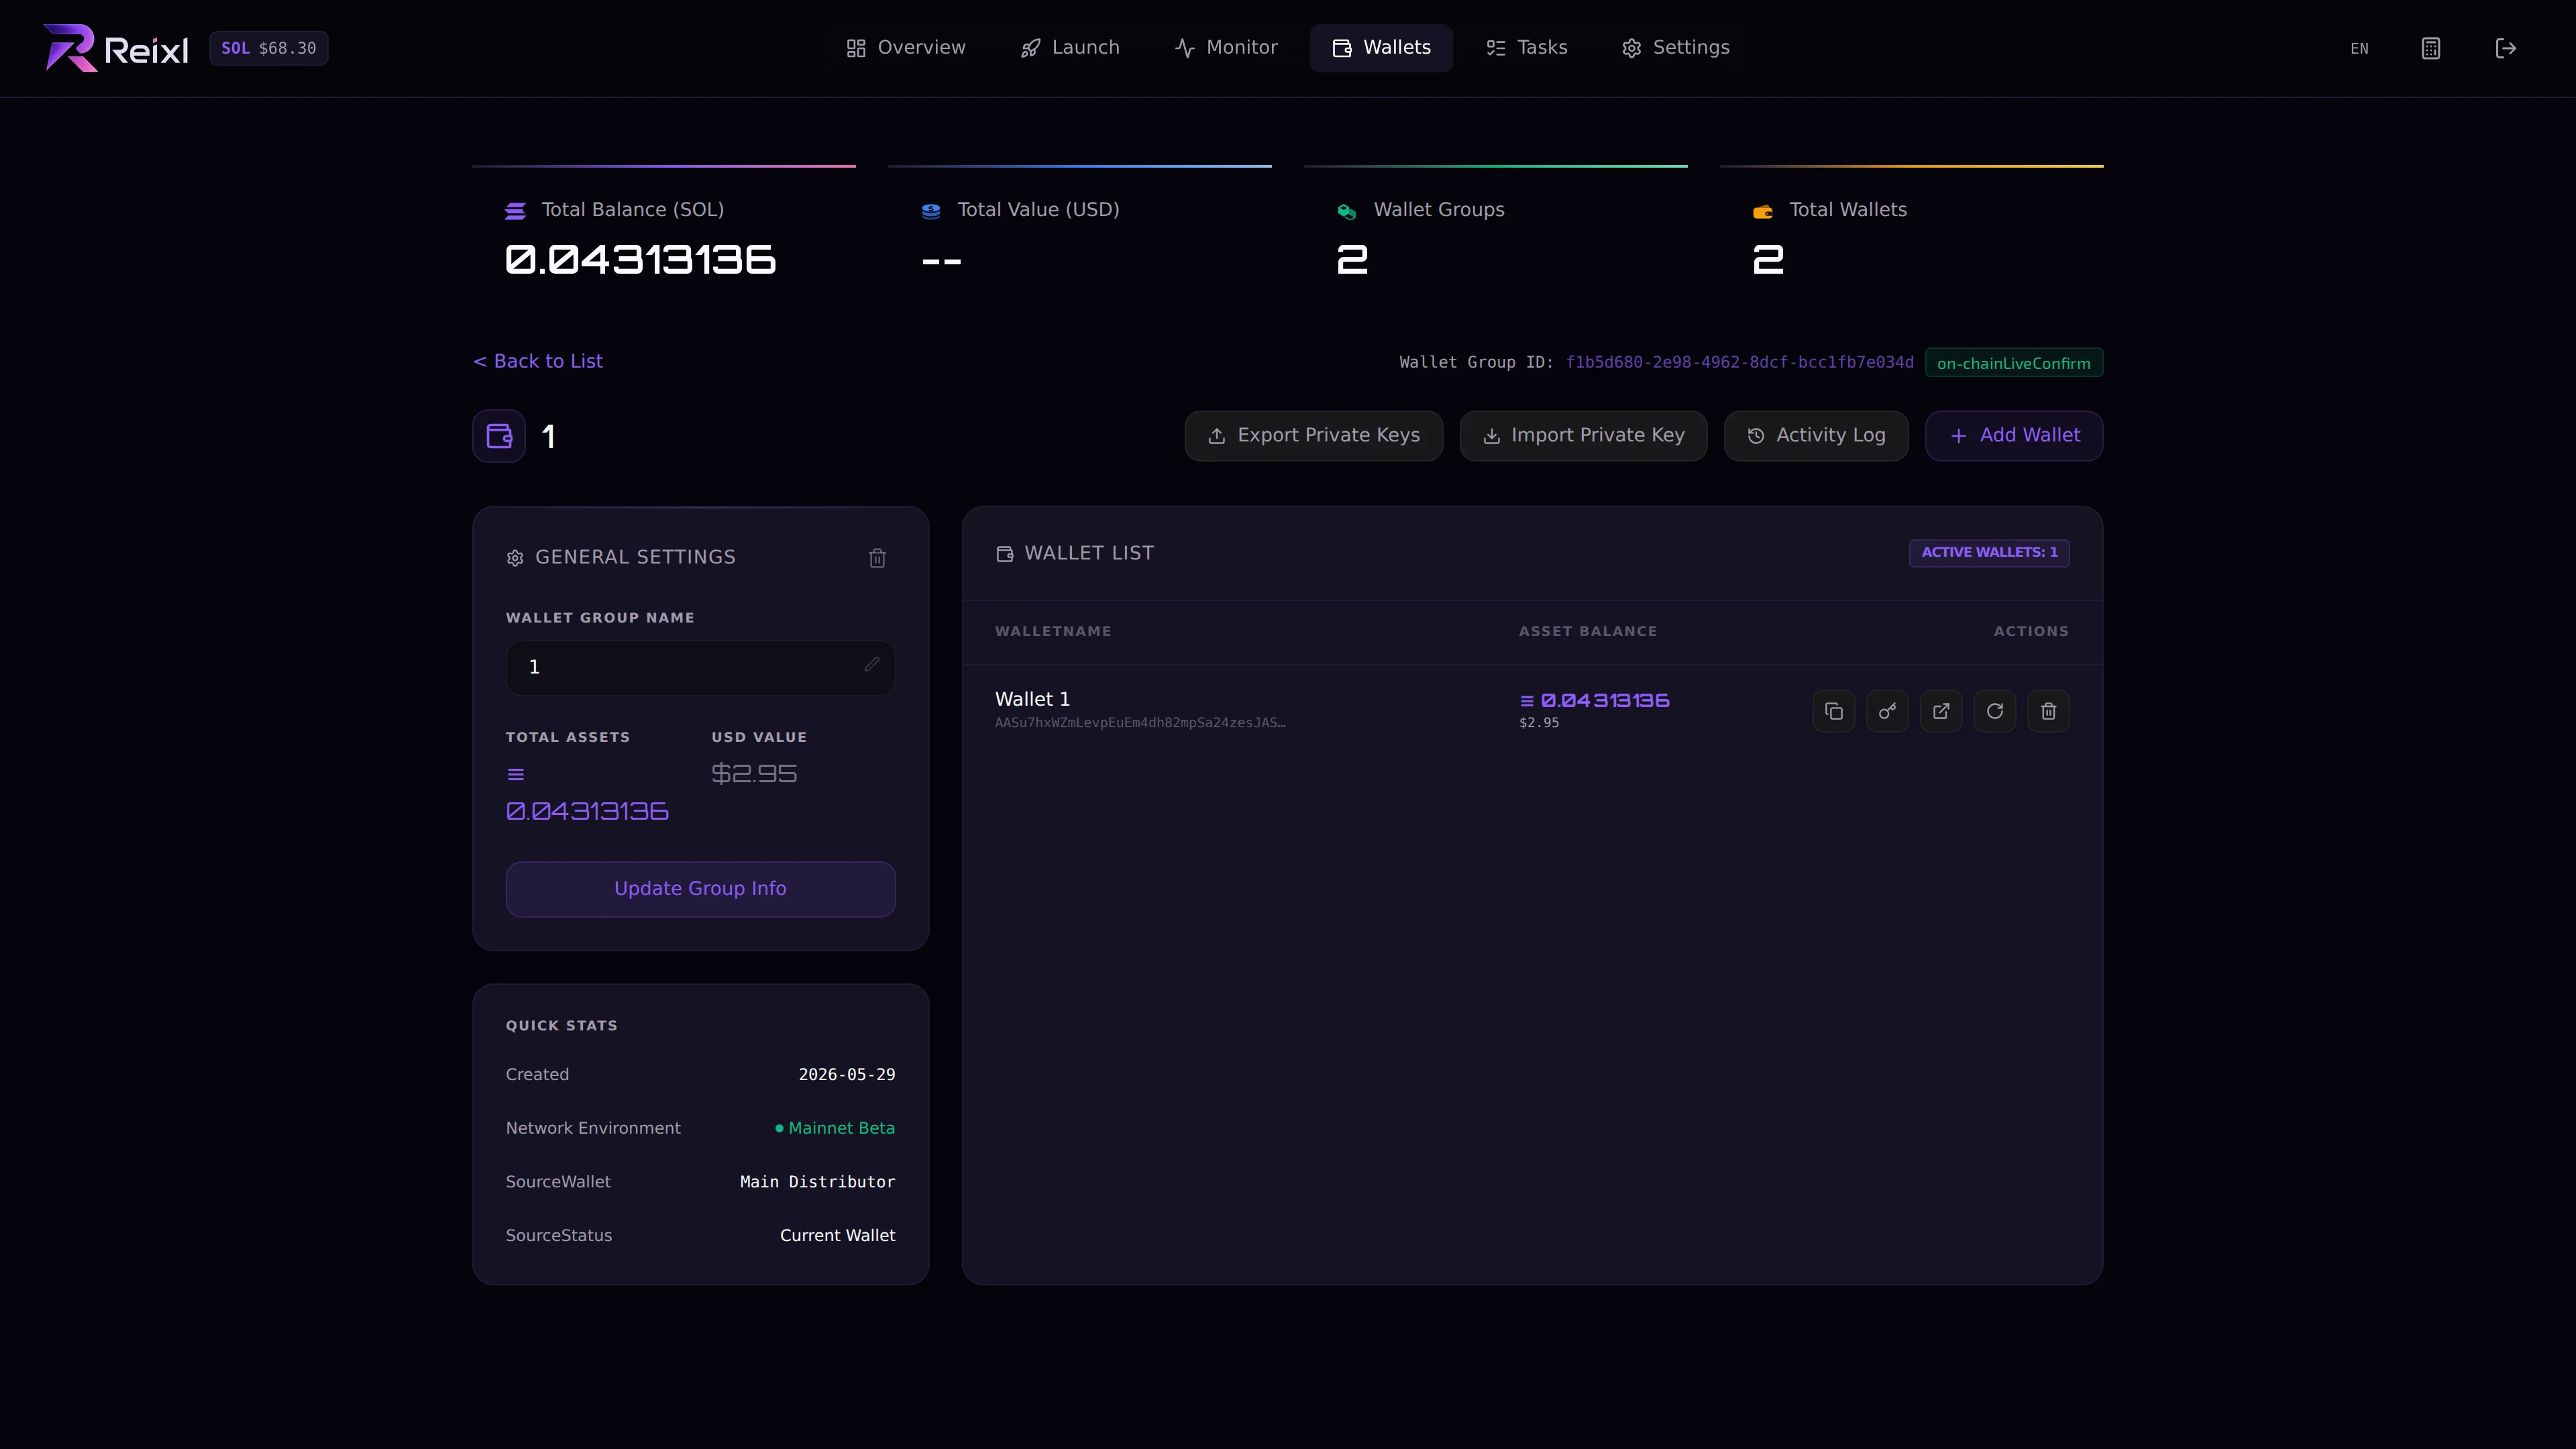Click the Mainnet Beta status
The height and width of the screenshot is (1449, 2576).
coord(835,1128)
